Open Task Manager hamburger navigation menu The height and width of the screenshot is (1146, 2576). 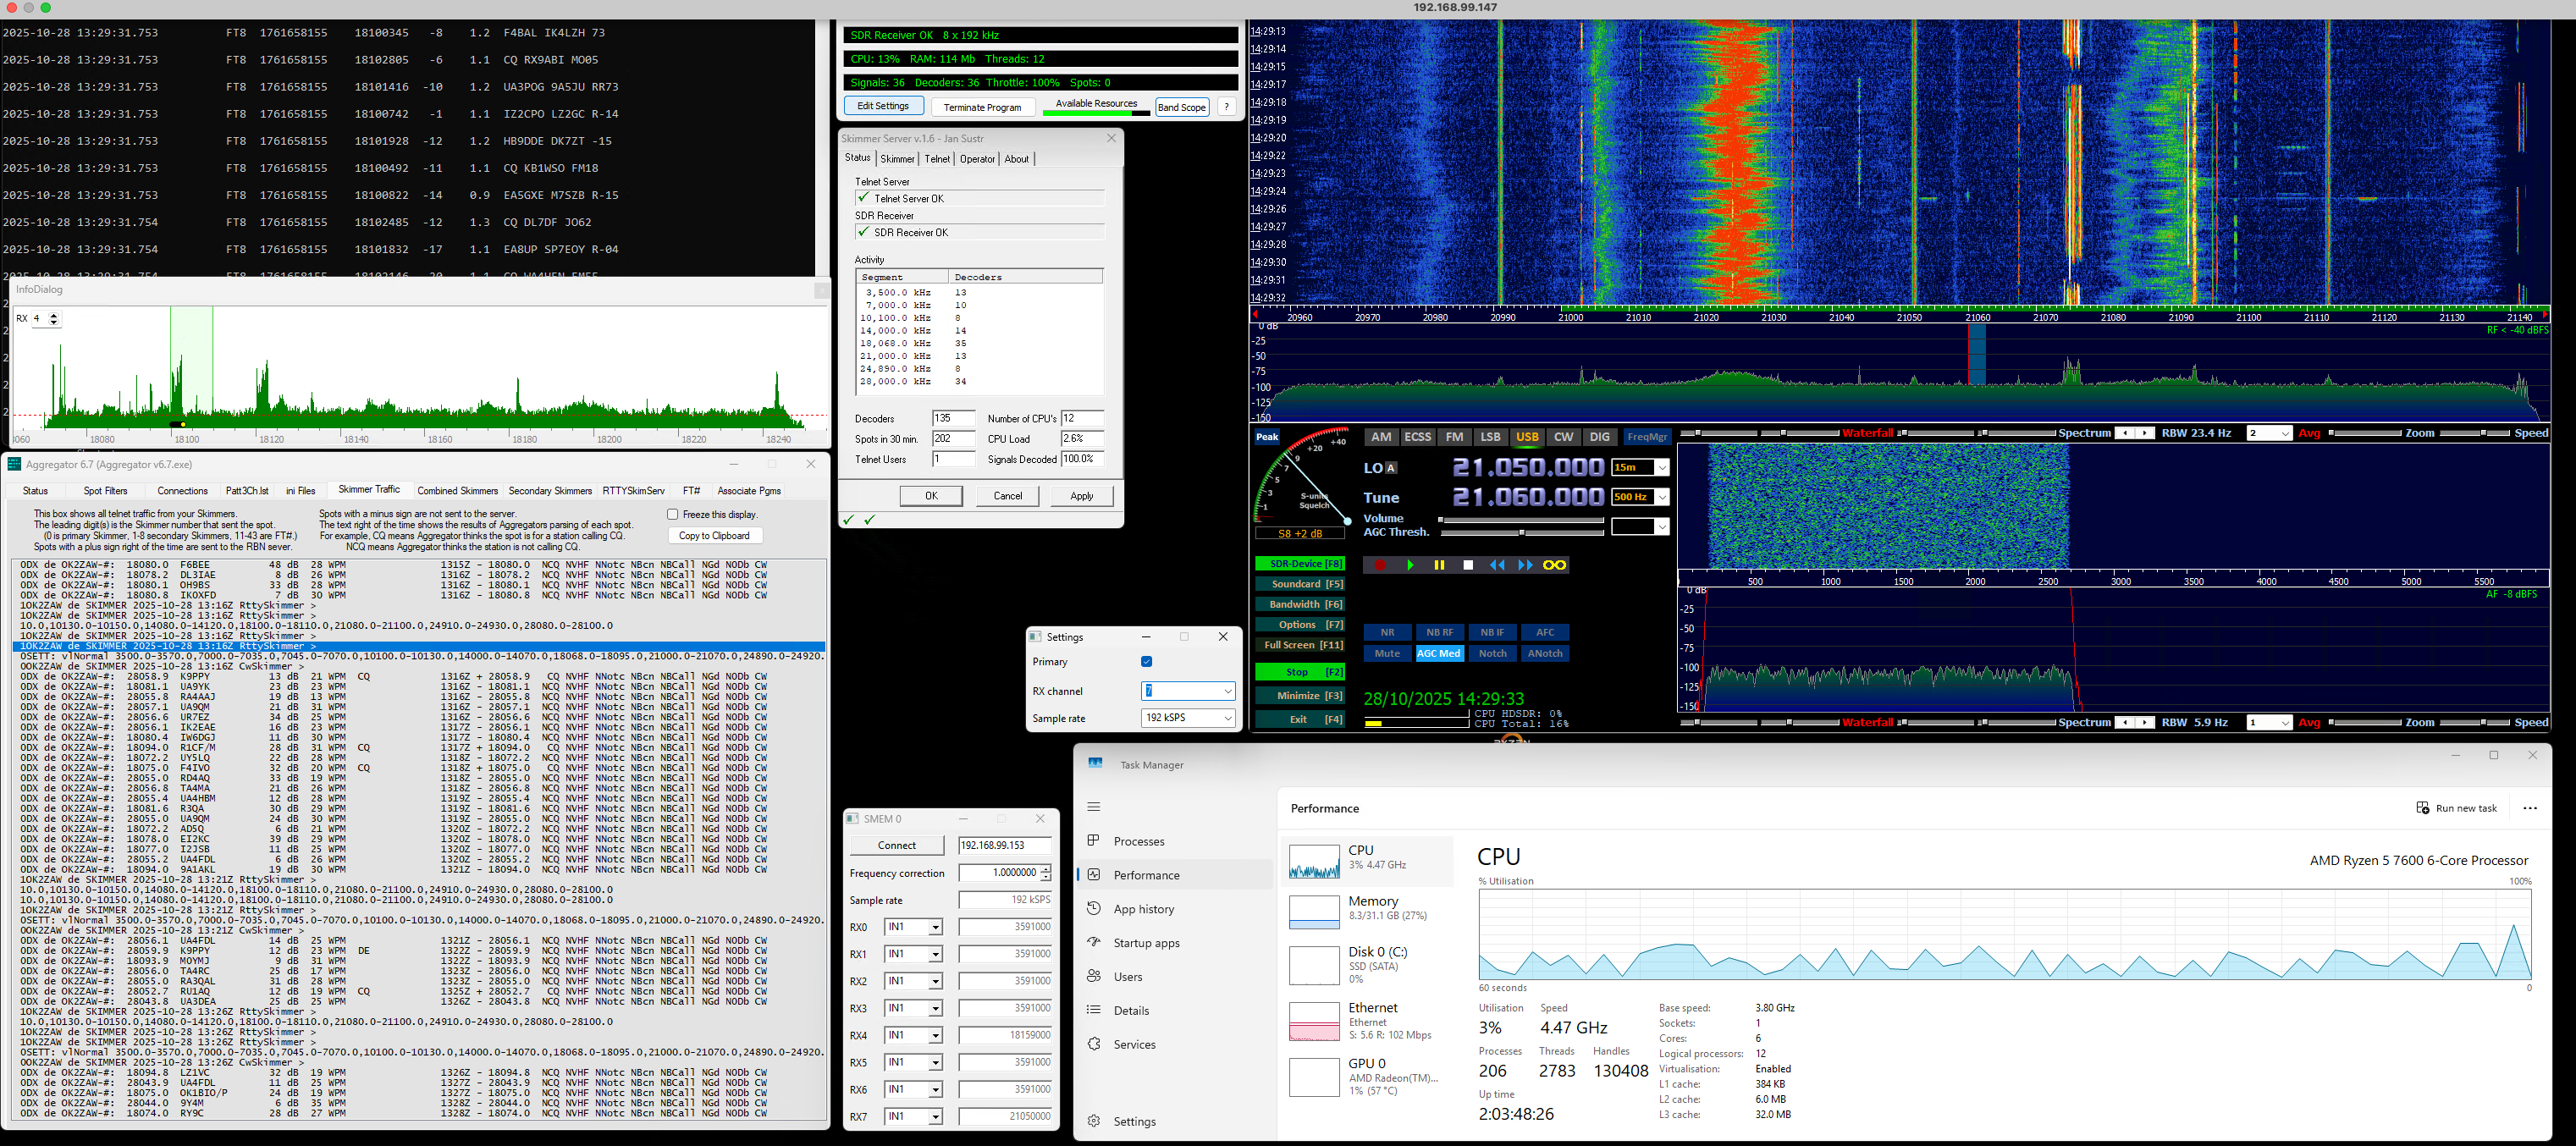coord(1093,806)
